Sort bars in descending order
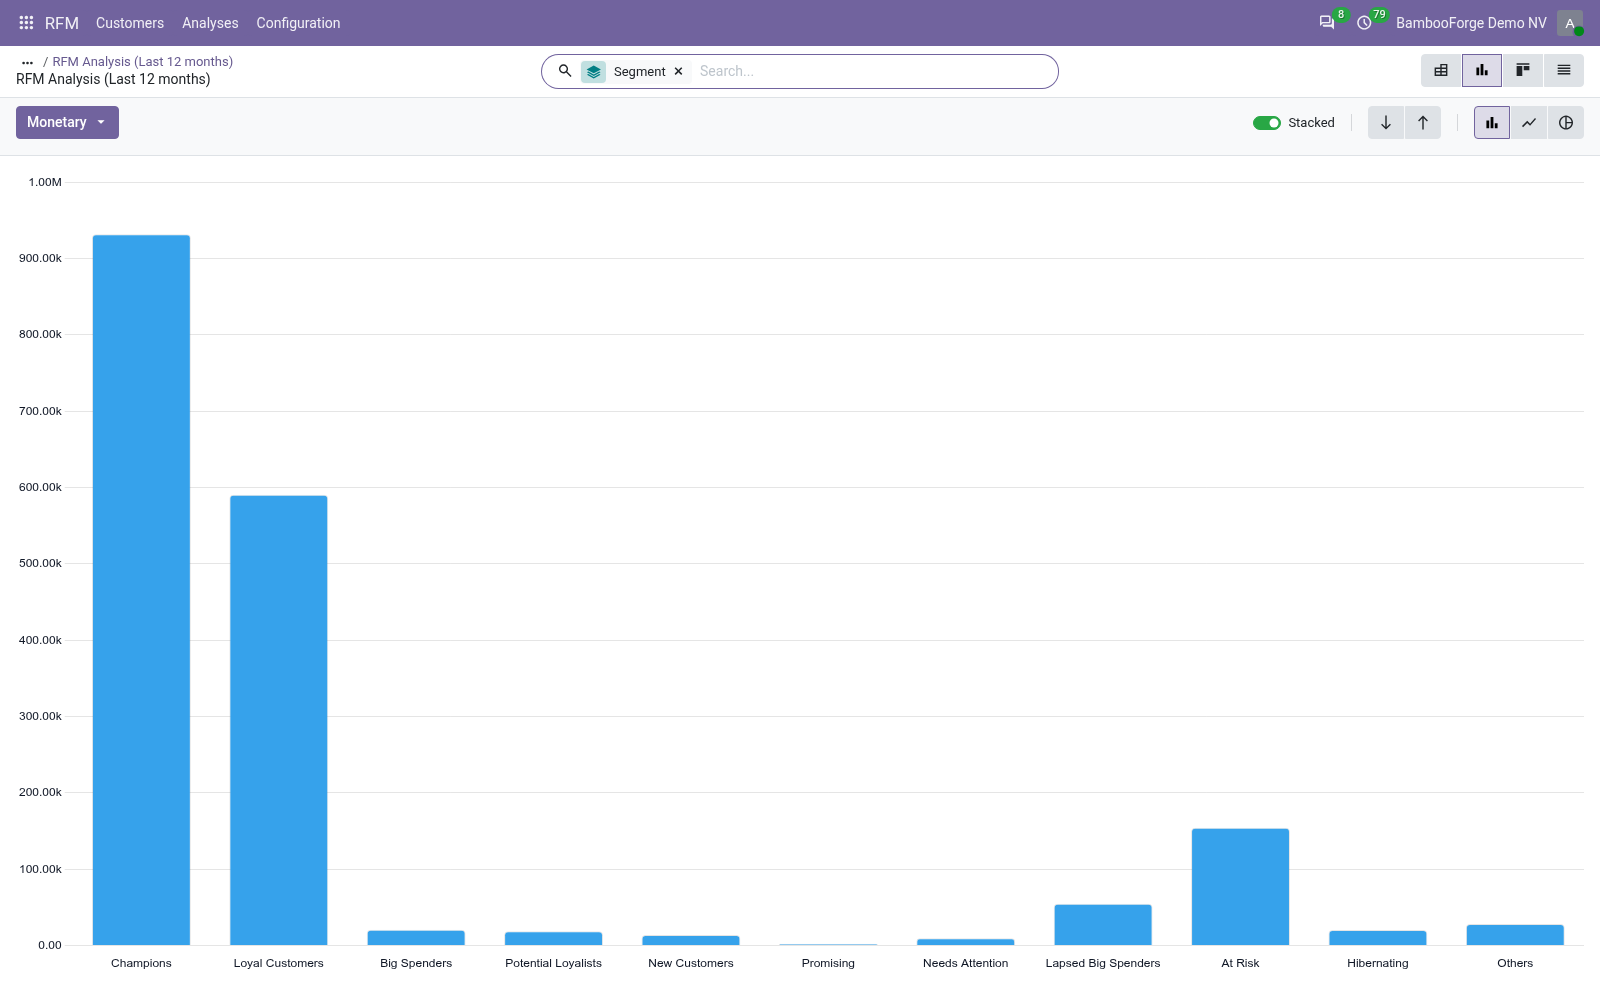 [1386, 122]
